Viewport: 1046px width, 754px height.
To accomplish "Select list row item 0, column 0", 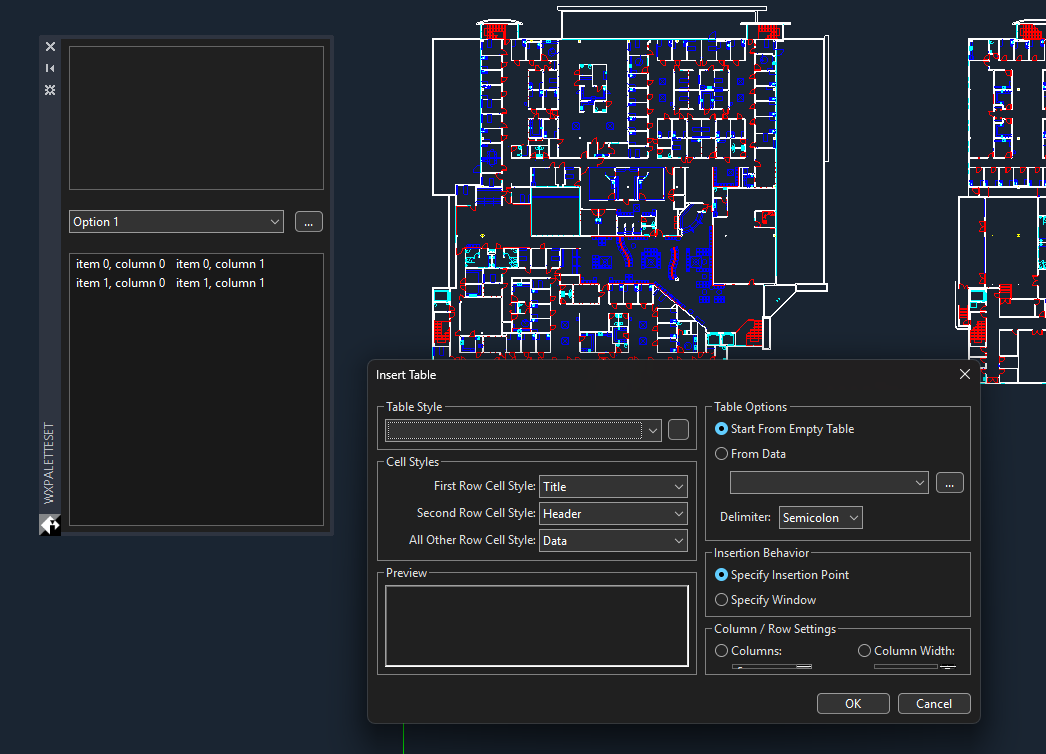I will 120,264.
